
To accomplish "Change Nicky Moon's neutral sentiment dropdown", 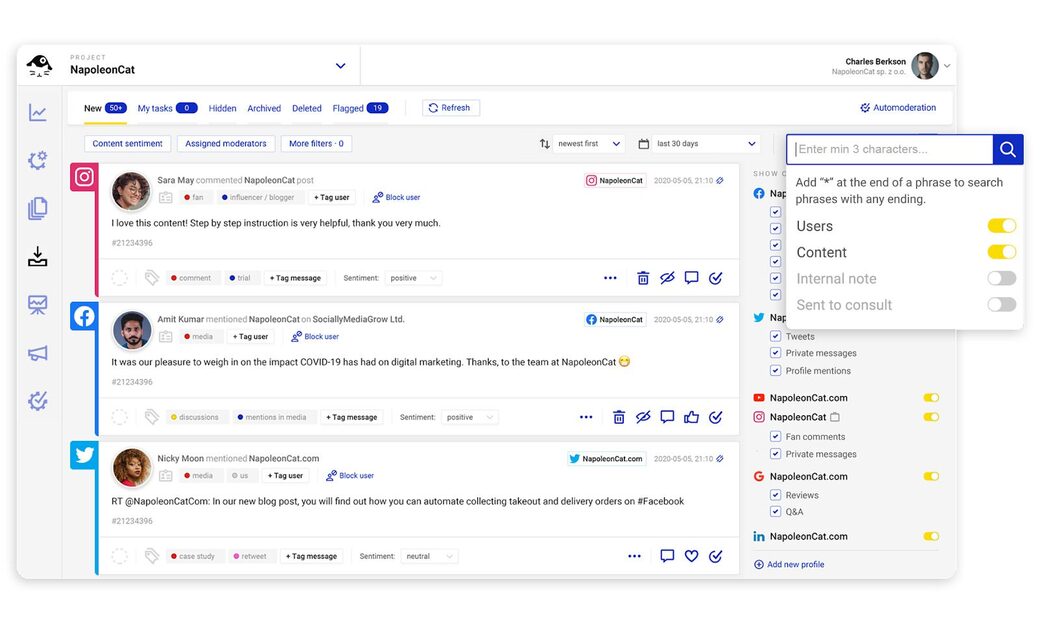I will tap(429, 556).
